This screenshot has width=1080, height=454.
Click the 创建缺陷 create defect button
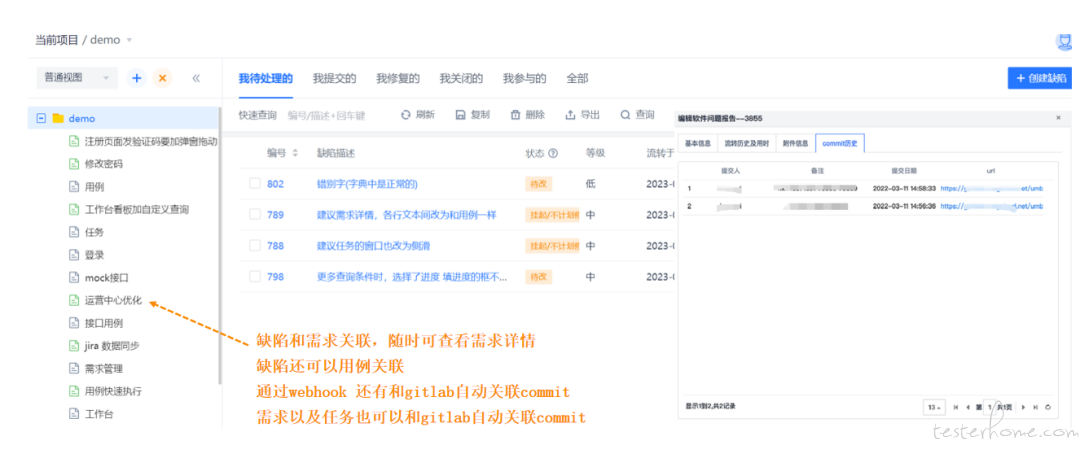coord(1042,78)
